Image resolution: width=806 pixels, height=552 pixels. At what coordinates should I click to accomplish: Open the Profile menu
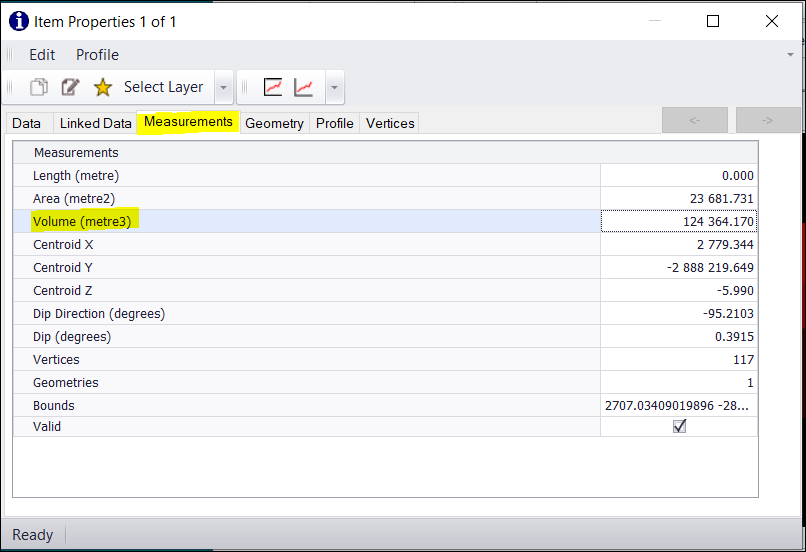coord(97,55)
